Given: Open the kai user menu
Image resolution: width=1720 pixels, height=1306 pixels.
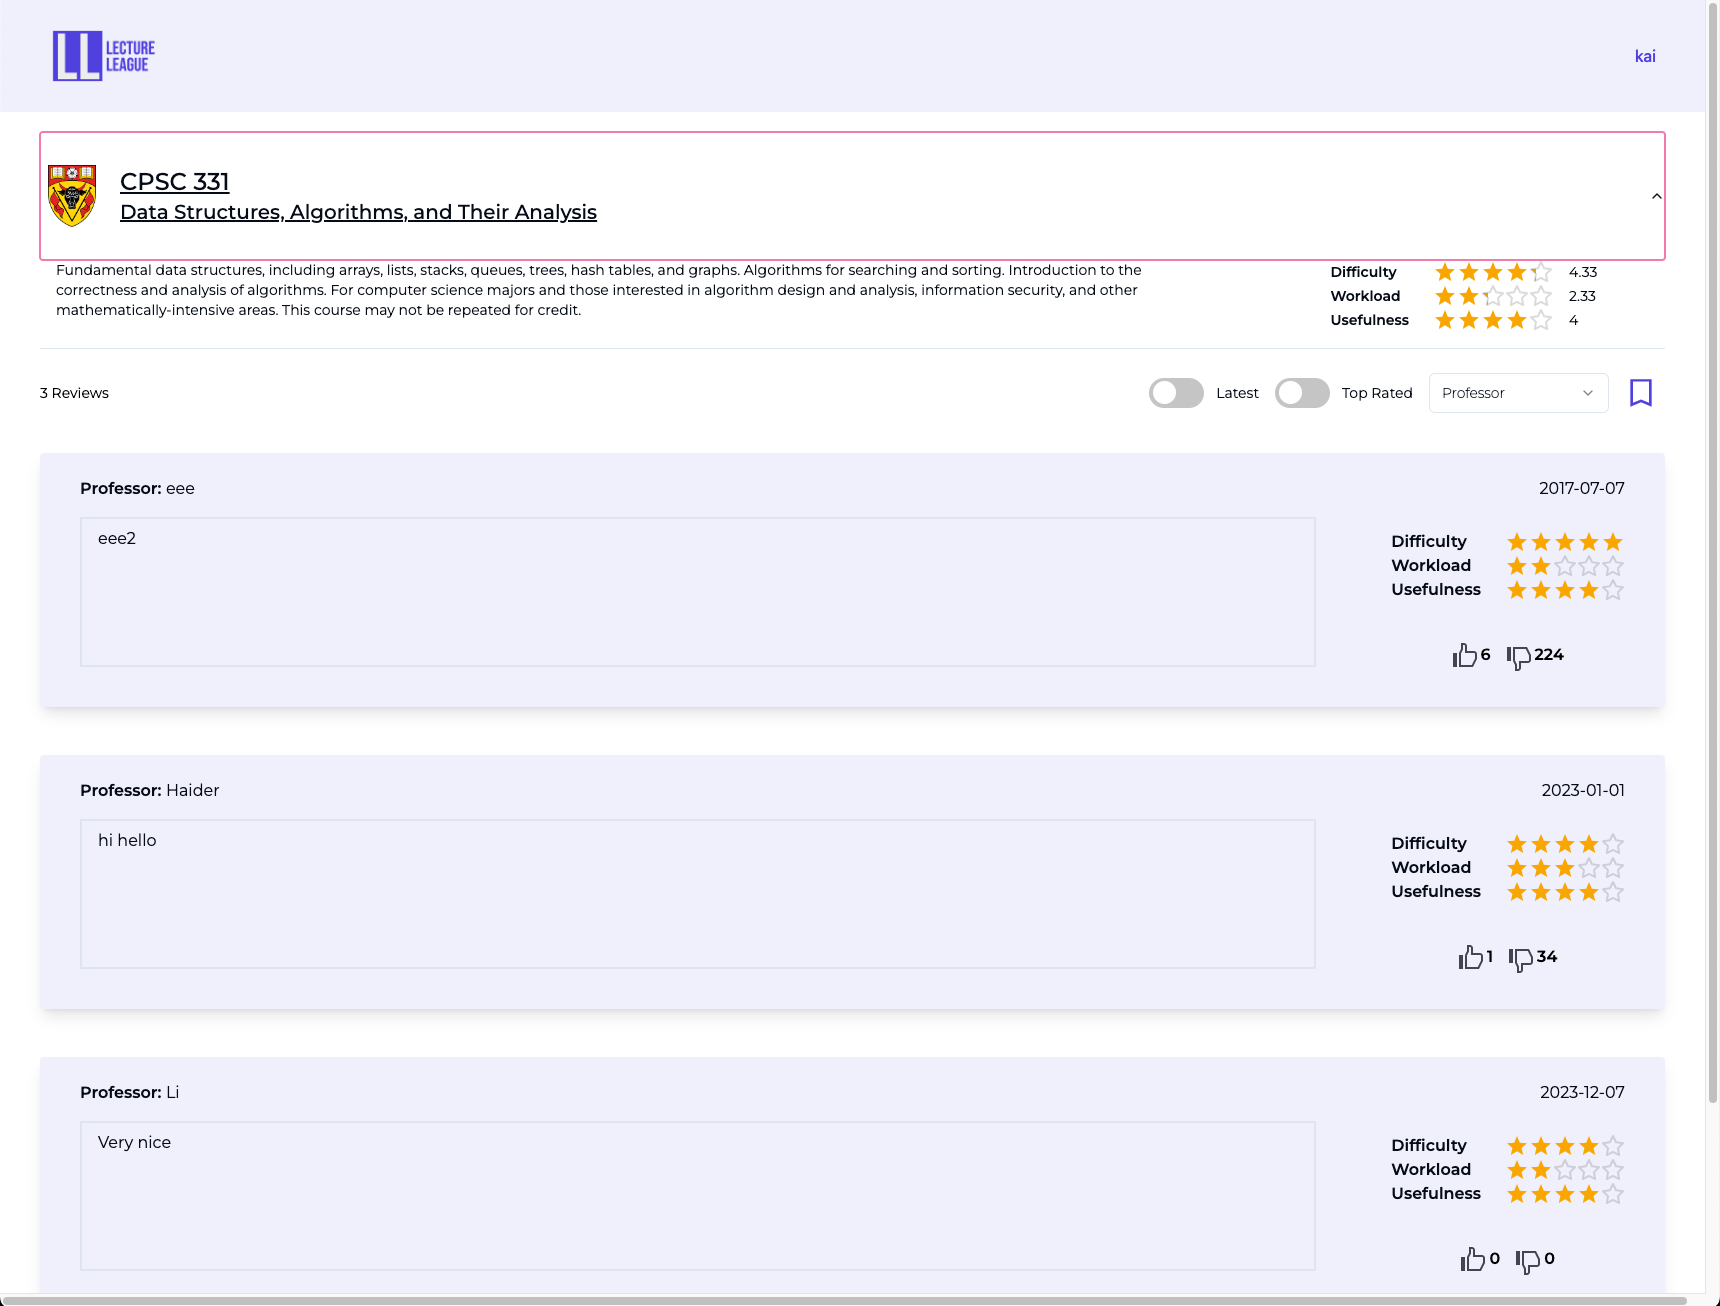Looking at the screenshot, I should [1644, 56].
